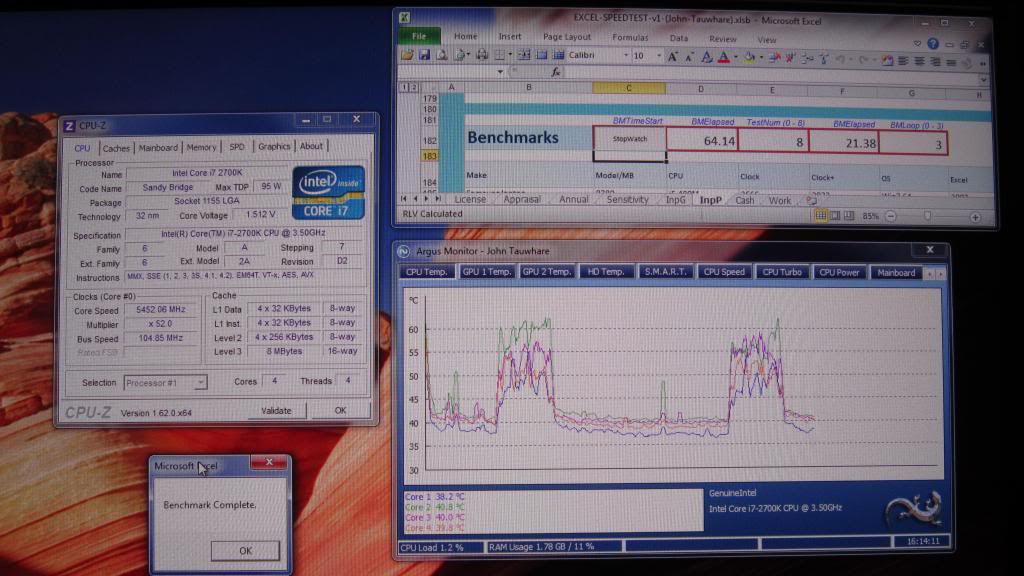The width and height of the screenshot is (1024, 576).
Task: Click Zoom Out minus button in Excel
Action: point(890,216)
